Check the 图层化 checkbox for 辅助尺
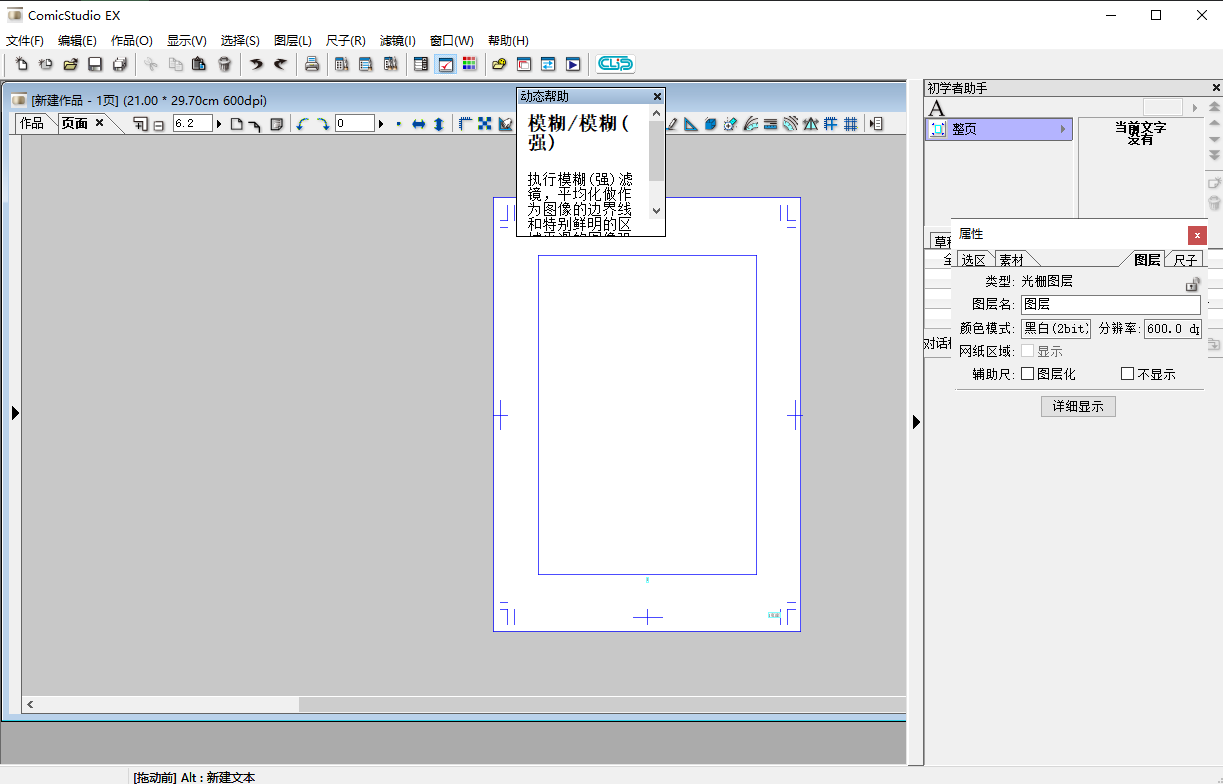Screen dimensions: 1223x784 click(1026, 373)
